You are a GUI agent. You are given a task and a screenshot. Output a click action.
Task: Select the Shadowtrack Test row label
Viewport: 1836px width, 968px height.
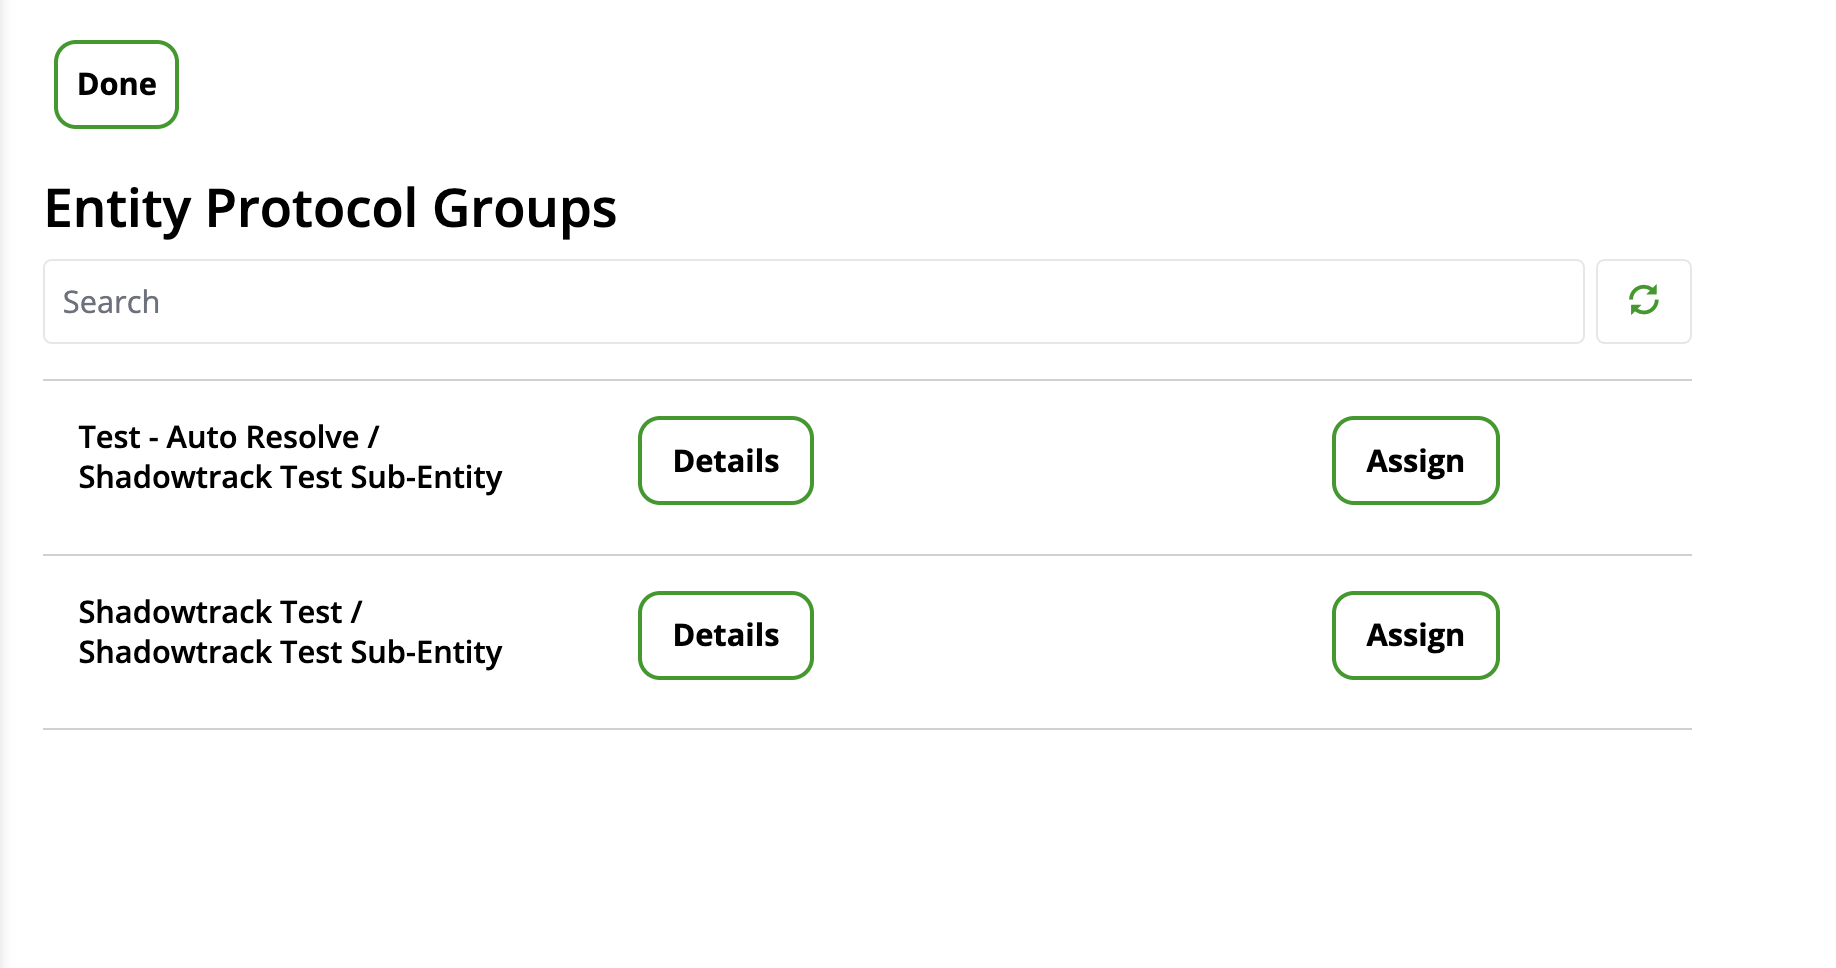(220, 612)
